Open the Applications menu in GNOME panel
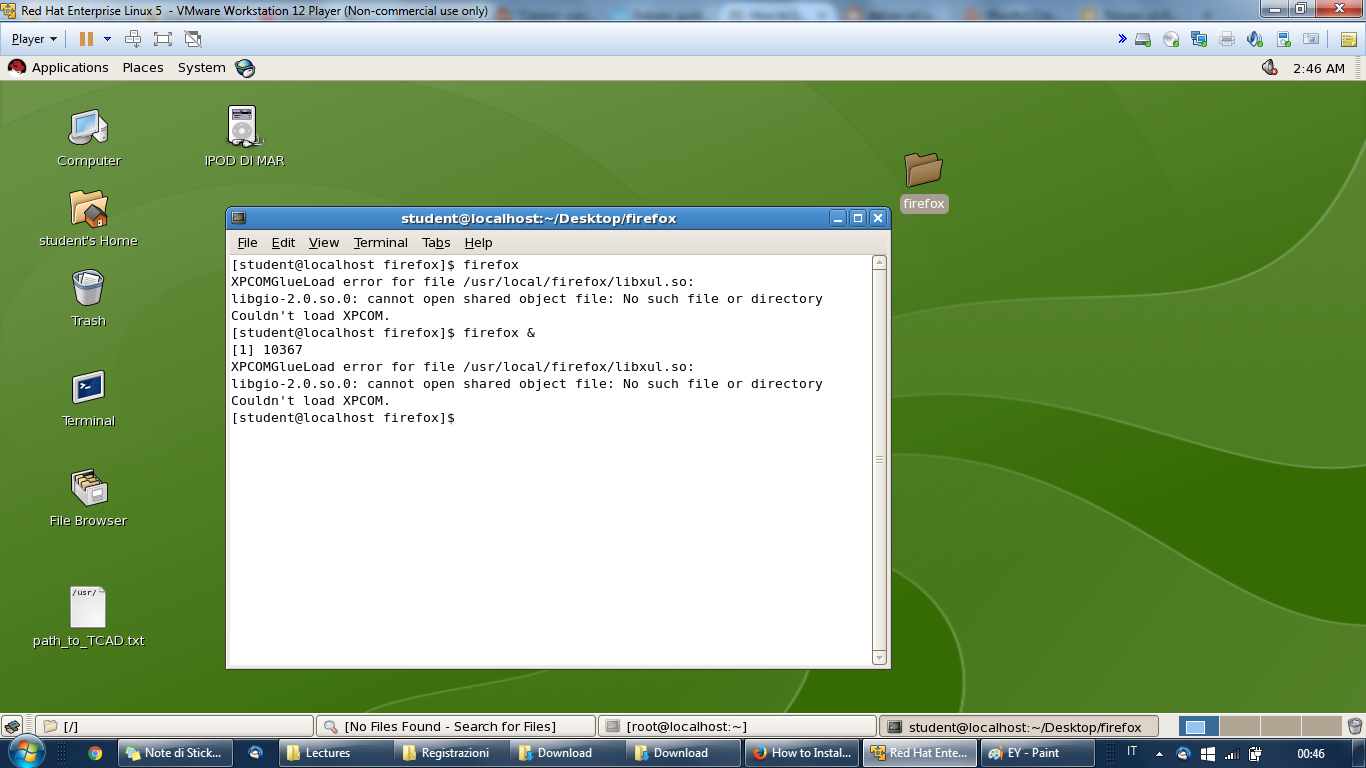 69,68
